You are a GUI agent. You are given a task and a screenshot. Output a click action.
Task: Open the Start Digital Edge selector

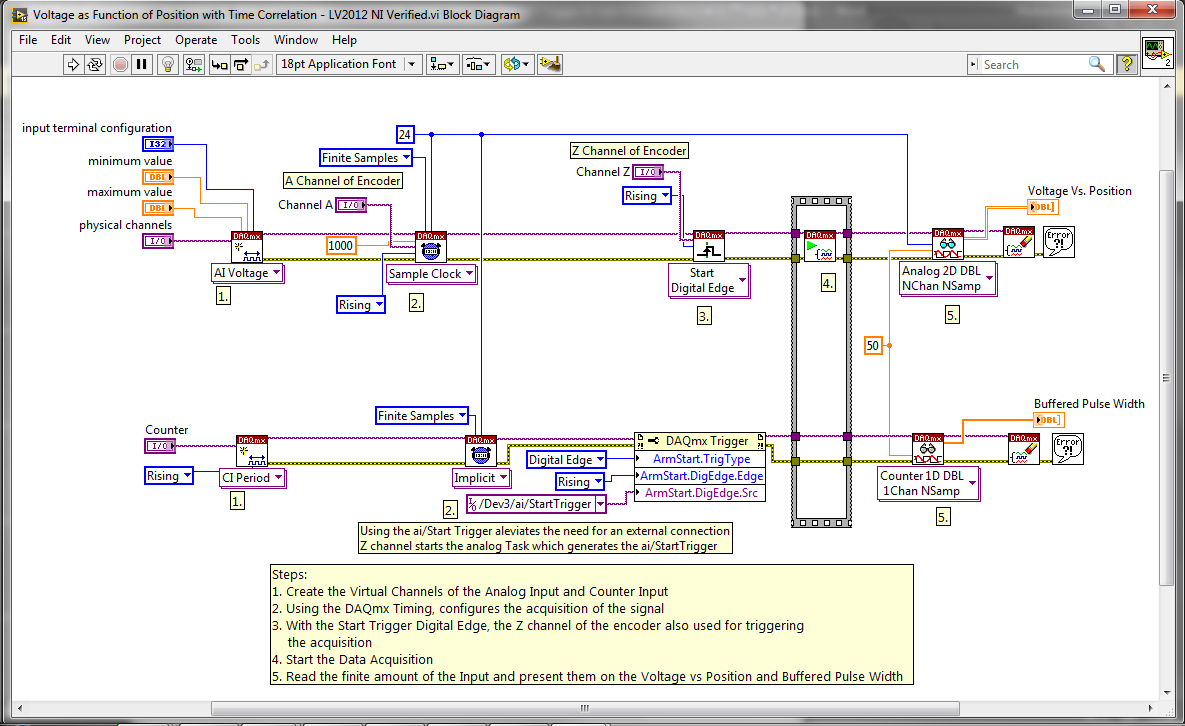[x=709, y=280]
